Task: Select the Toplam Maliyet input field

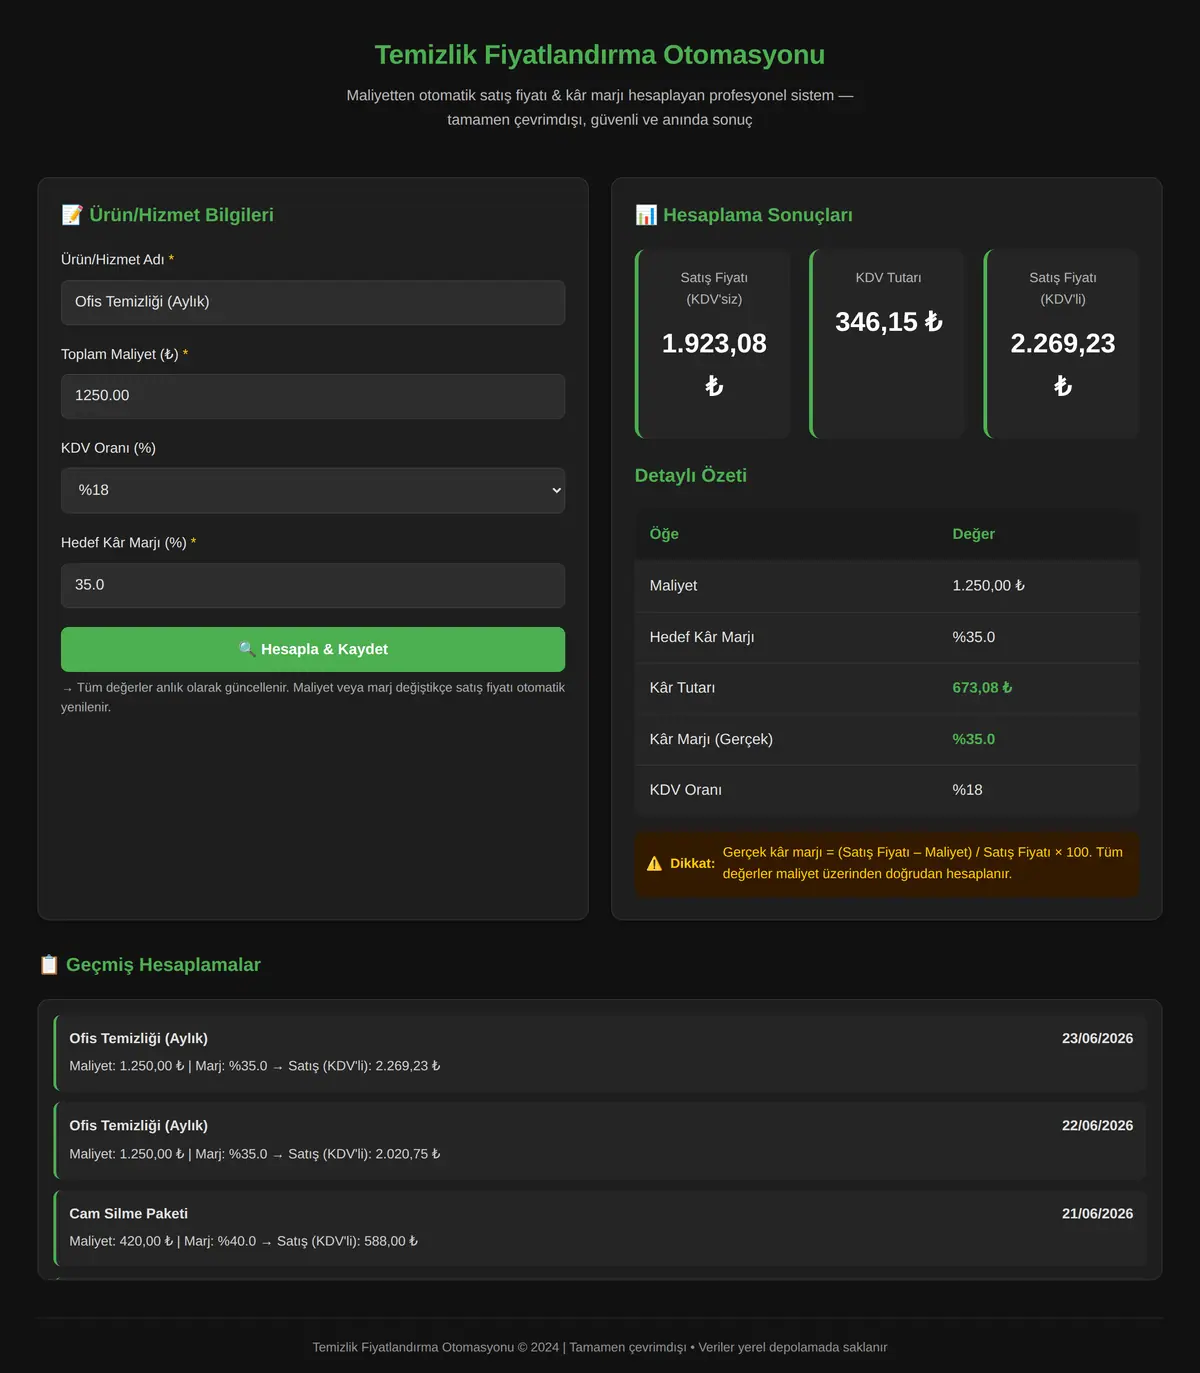Action: click(x=313, y=396)
